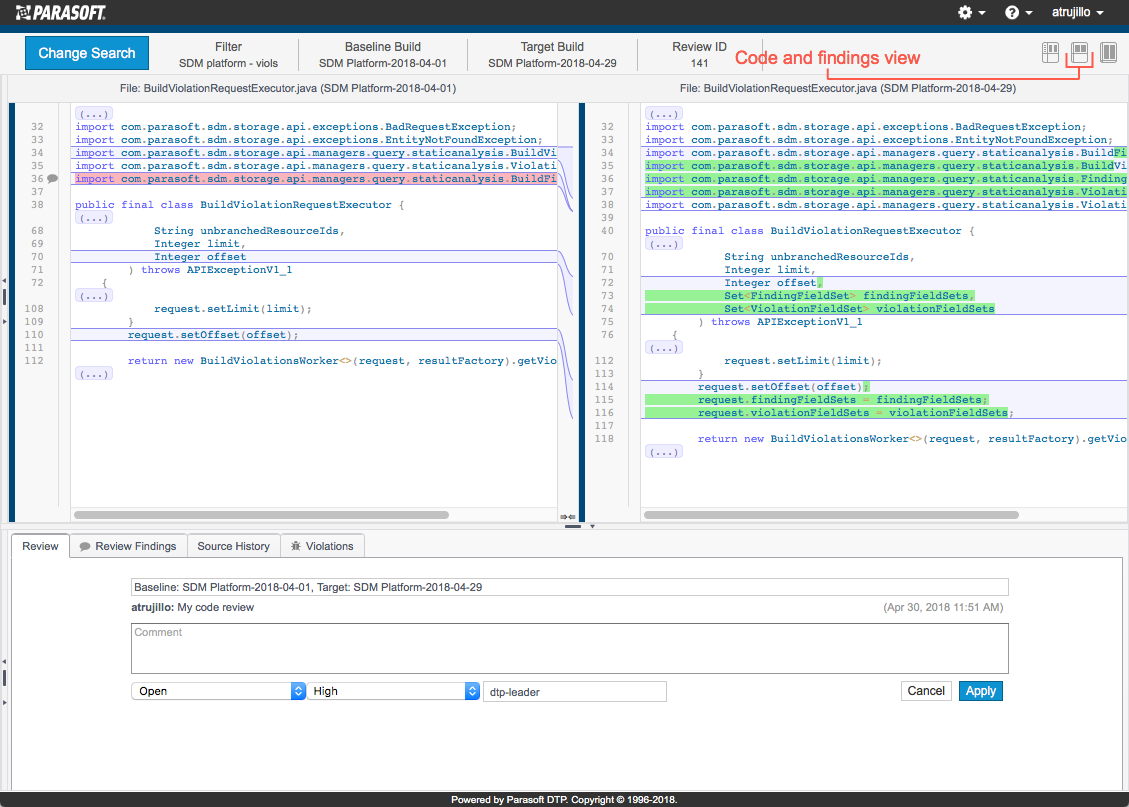Expand collapsed lines between 72 and 108 in baseline pane

point(94,296)
